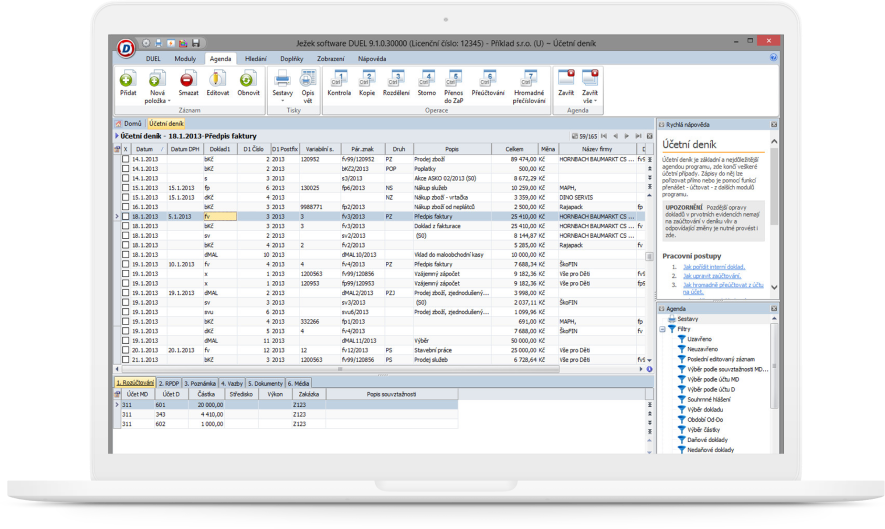885x529 pixels.
Task: Click the Přeúčtování operation icon
Action: pyautogui.click(x=488, y=80)
